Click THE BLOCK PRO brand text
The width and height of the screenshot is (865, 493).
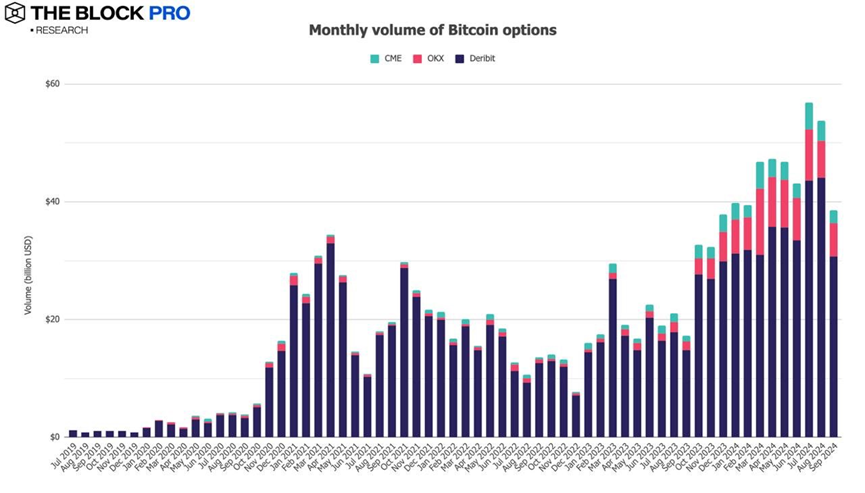(x=111, y=13)
